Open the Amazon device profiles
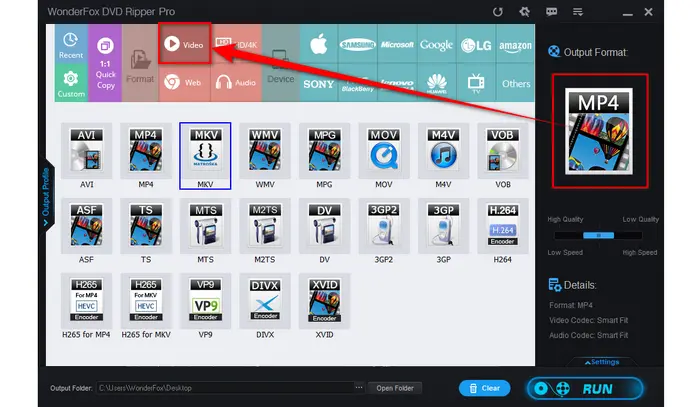Screen dimensions: 700x407 [515, 44]
